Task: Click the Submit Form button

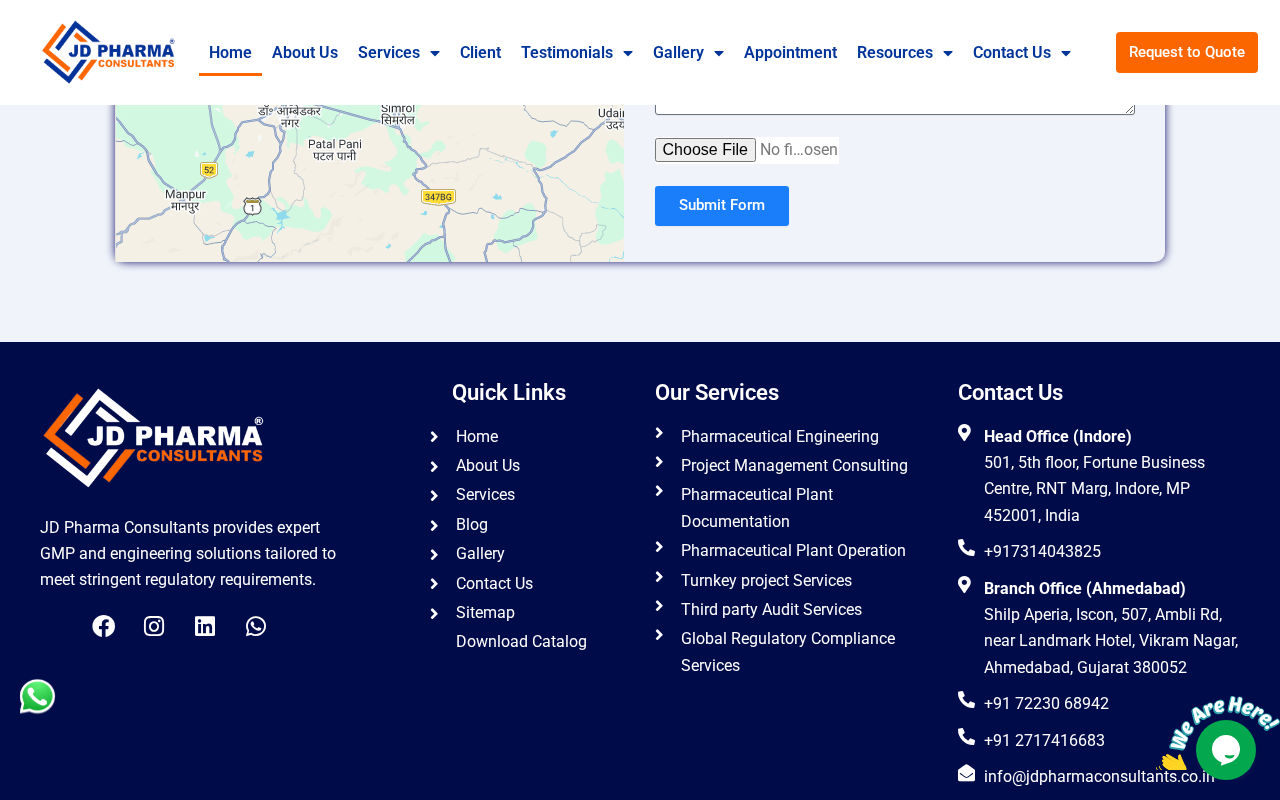Action: click(721, 206)
